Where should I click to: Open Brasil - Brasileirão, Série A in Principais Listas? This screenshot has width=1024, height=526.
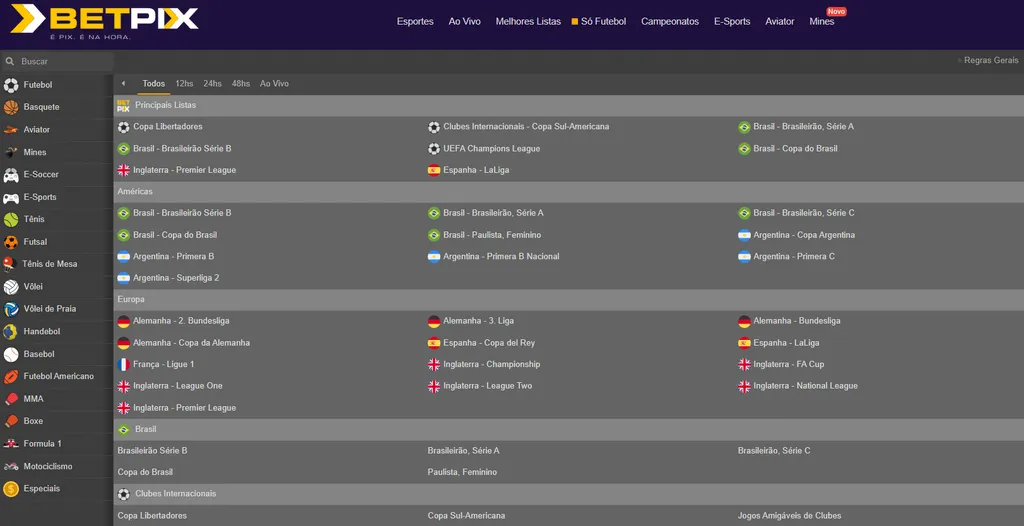803,127
